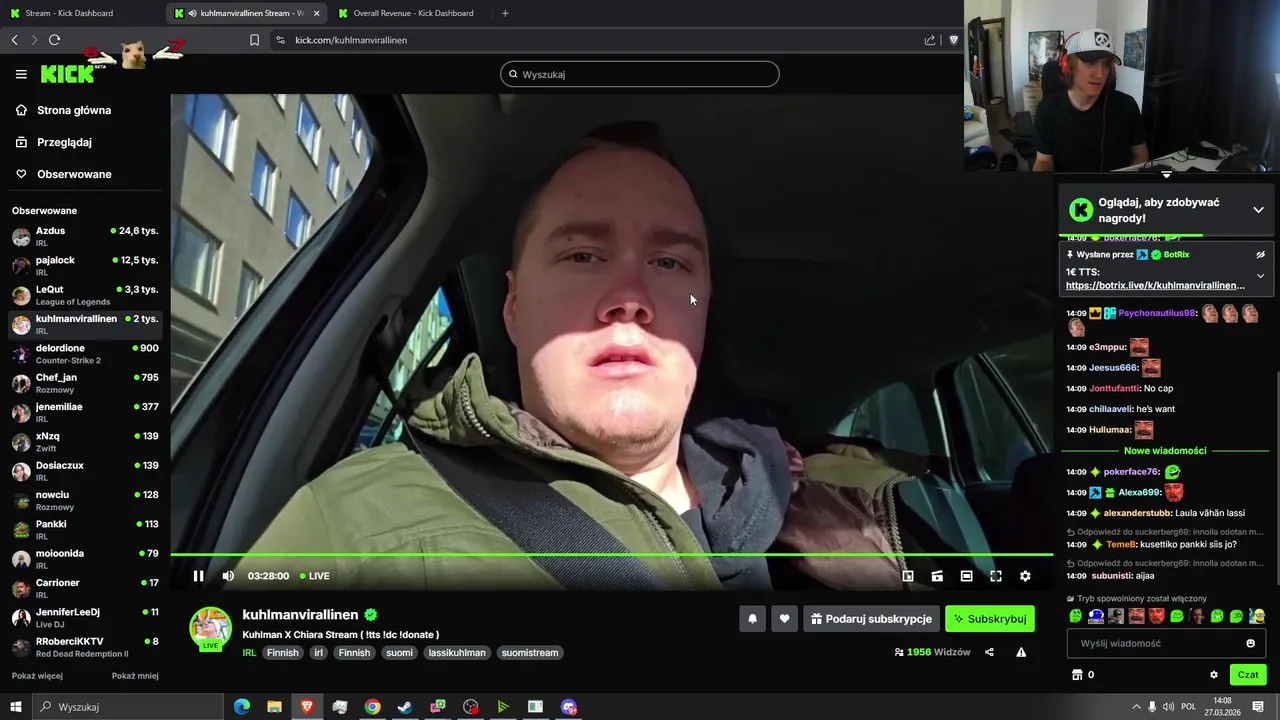
Task: Open Azdus channel in followed list
Action: point(85,237)
